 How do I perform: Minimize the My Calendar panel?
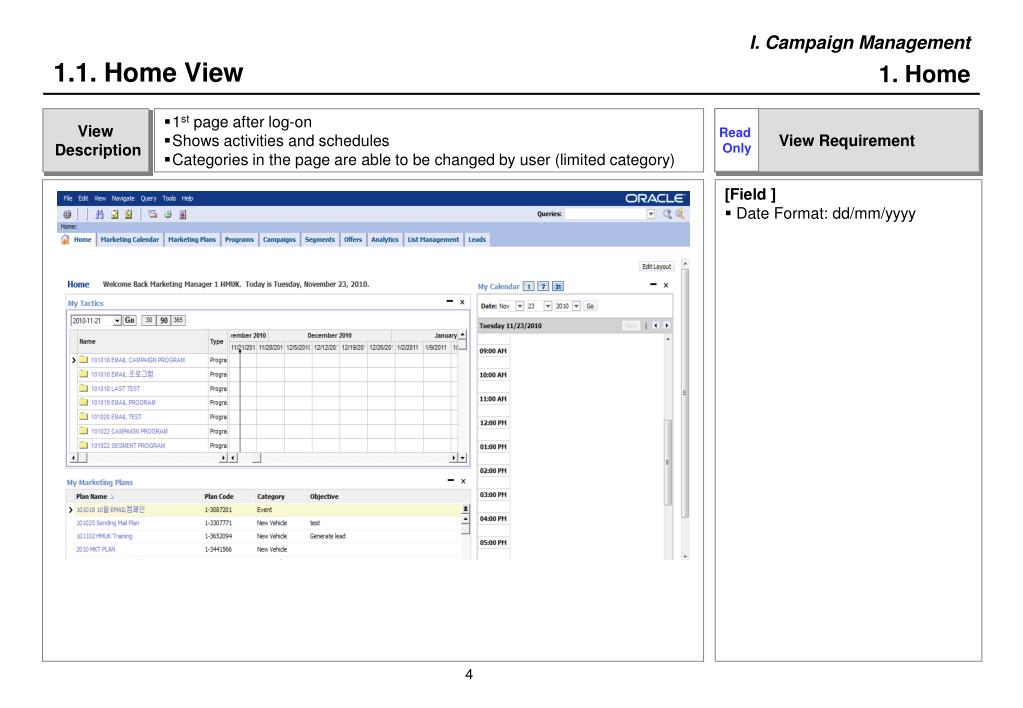point(653,285)
